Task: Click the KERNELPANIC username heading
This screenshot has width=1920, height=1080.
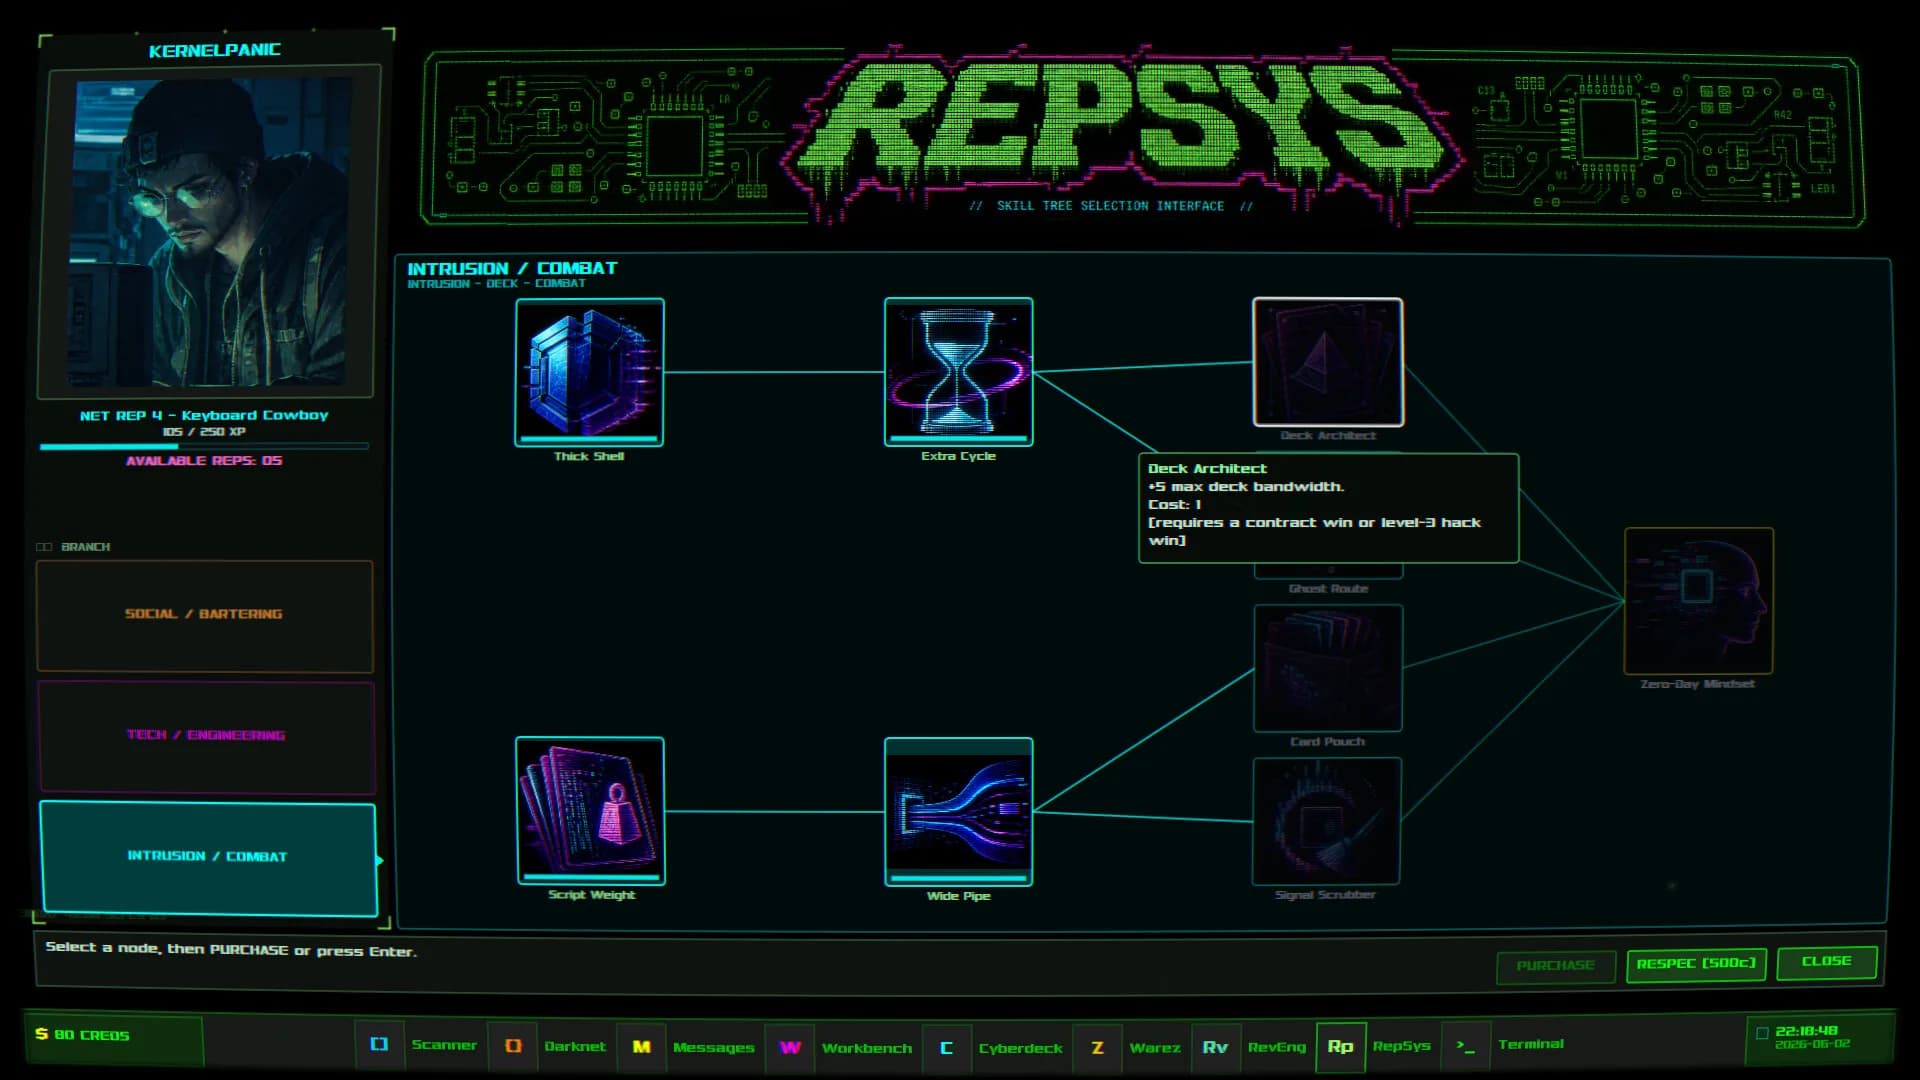Action: coord(214,50)
